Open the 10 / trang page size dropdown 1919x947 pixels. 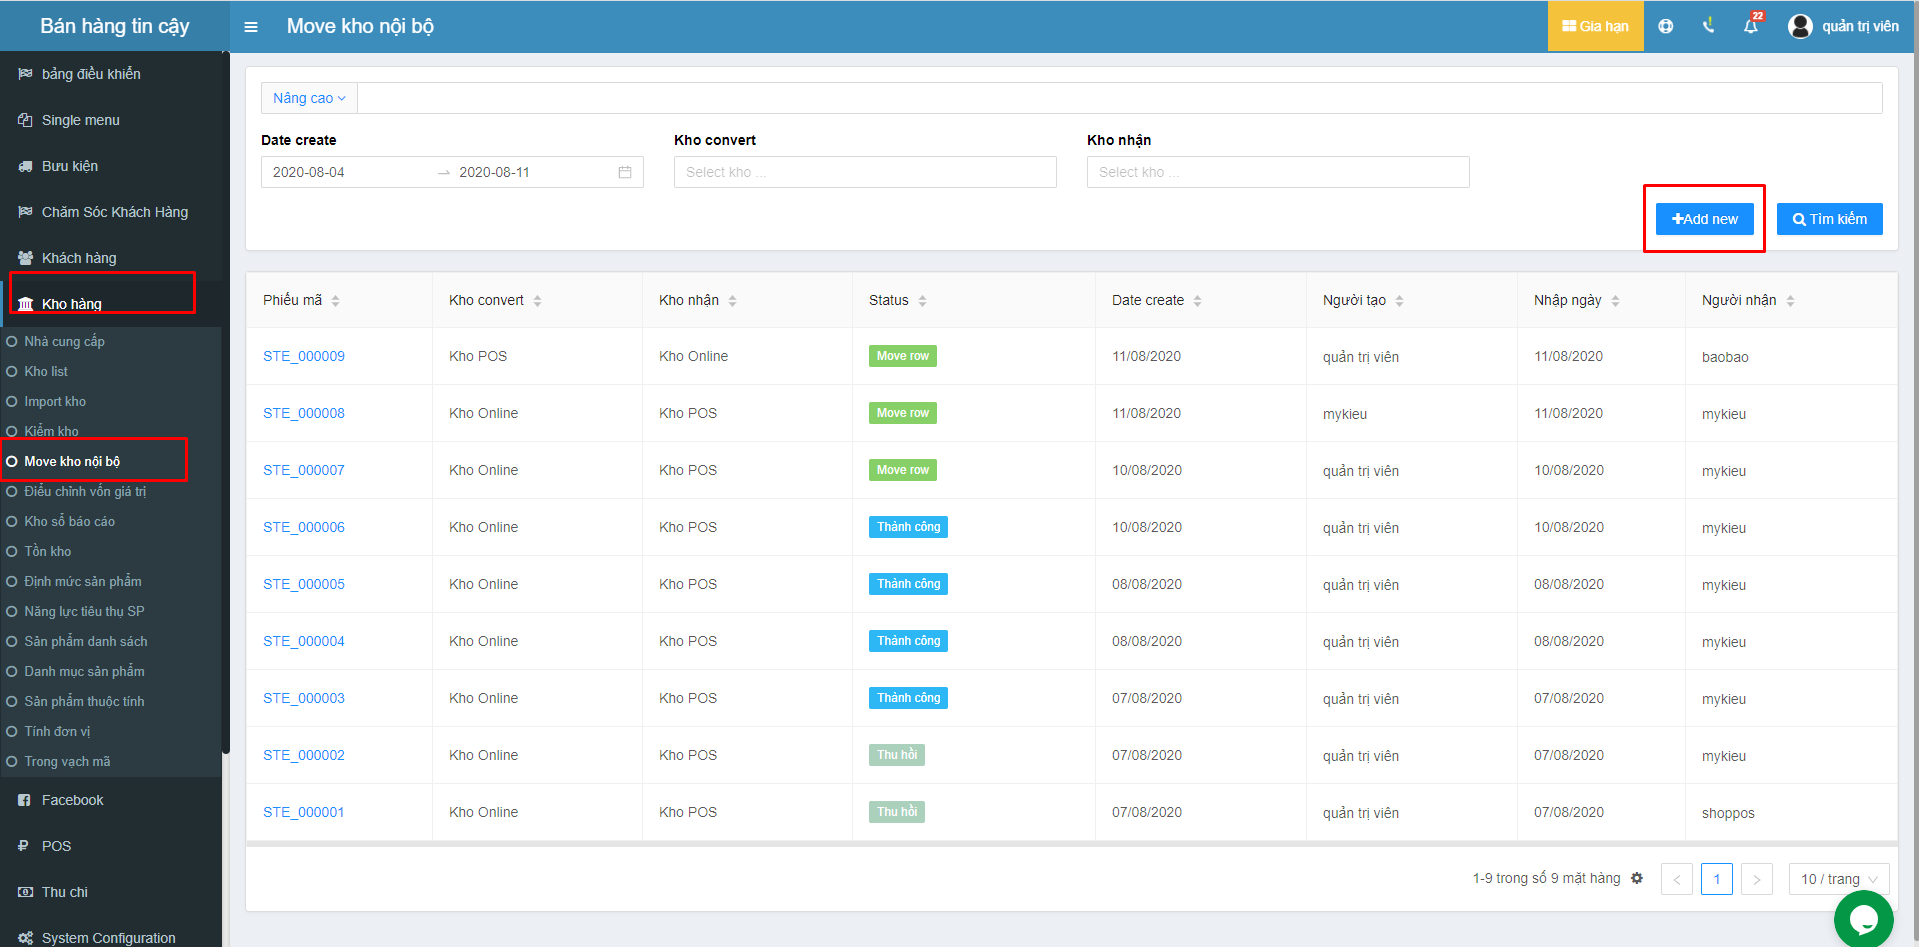click(x=1838, y=879)
